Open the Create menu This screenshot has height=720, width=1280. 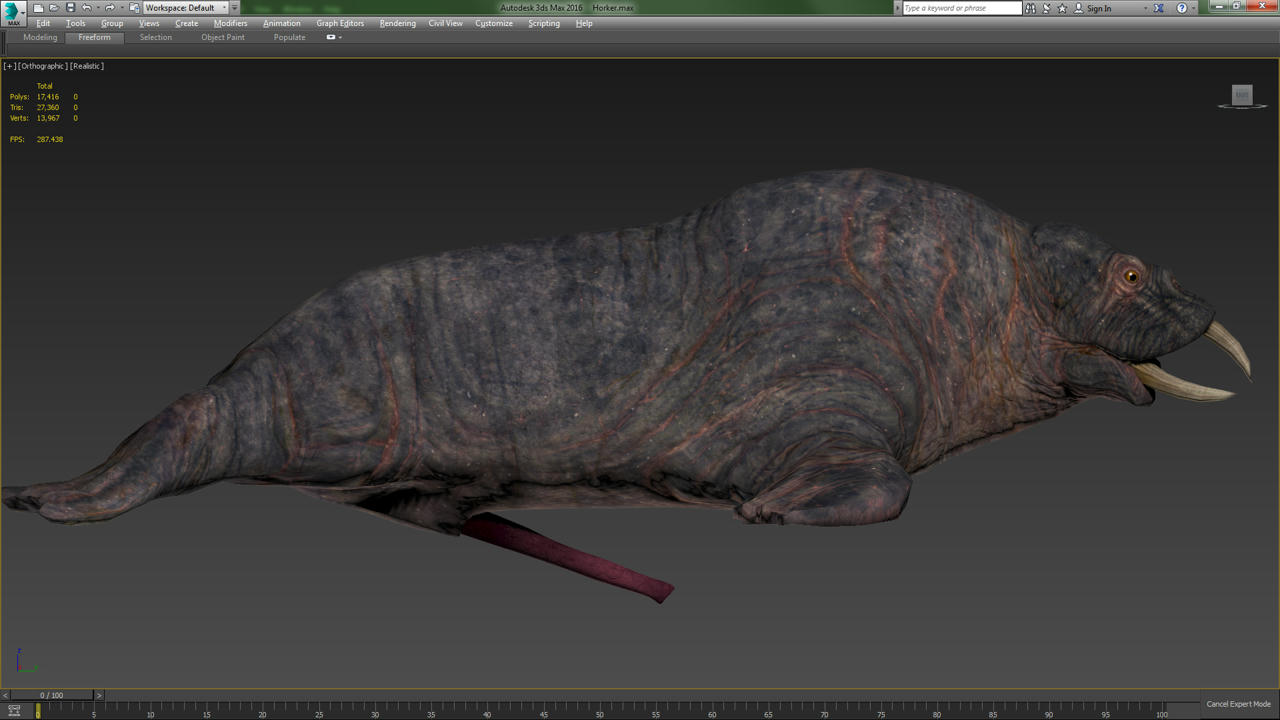187,23
